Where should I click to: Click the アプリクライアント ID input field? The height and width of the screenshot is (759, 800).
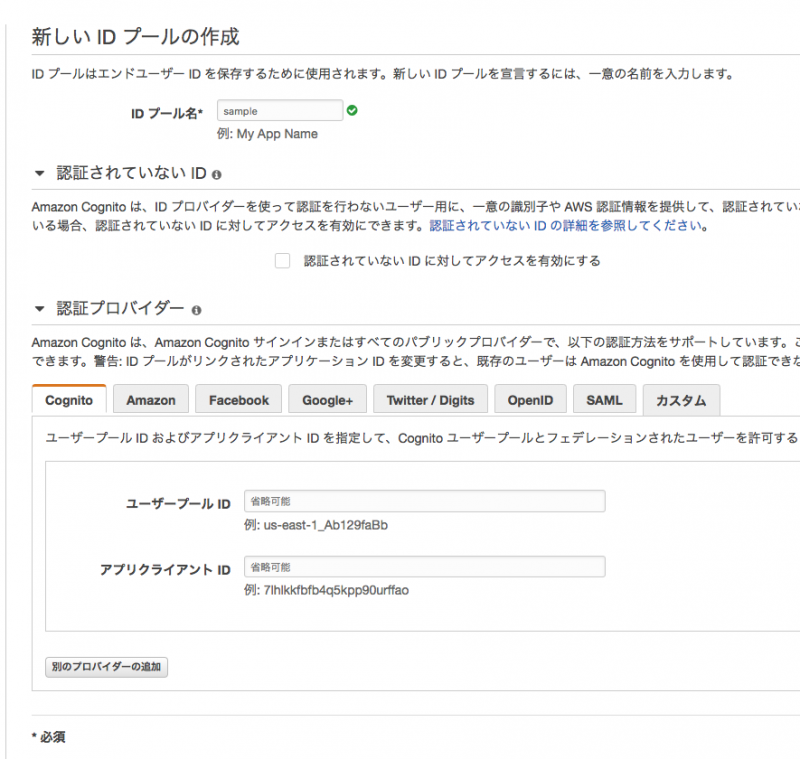click(x=424, y=566)
